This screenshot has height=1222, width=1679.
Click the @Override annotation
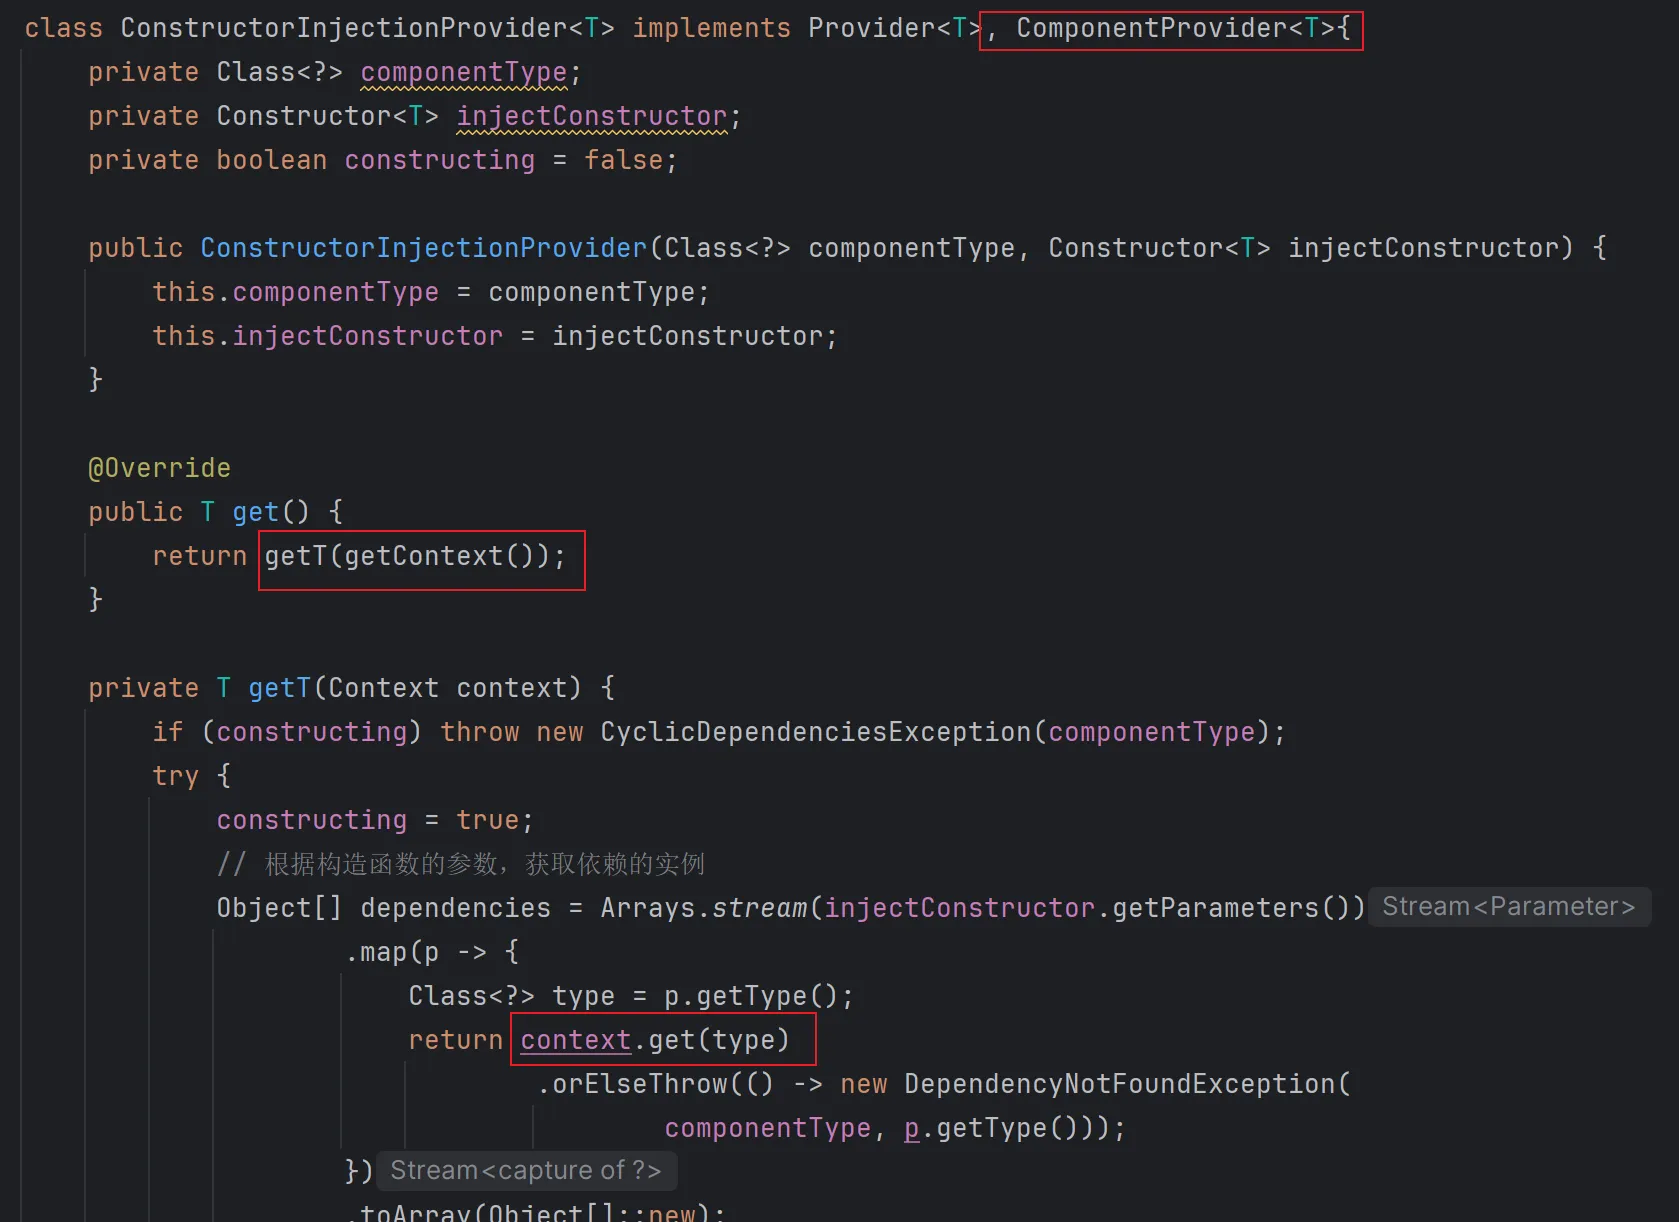coord(159,468)
